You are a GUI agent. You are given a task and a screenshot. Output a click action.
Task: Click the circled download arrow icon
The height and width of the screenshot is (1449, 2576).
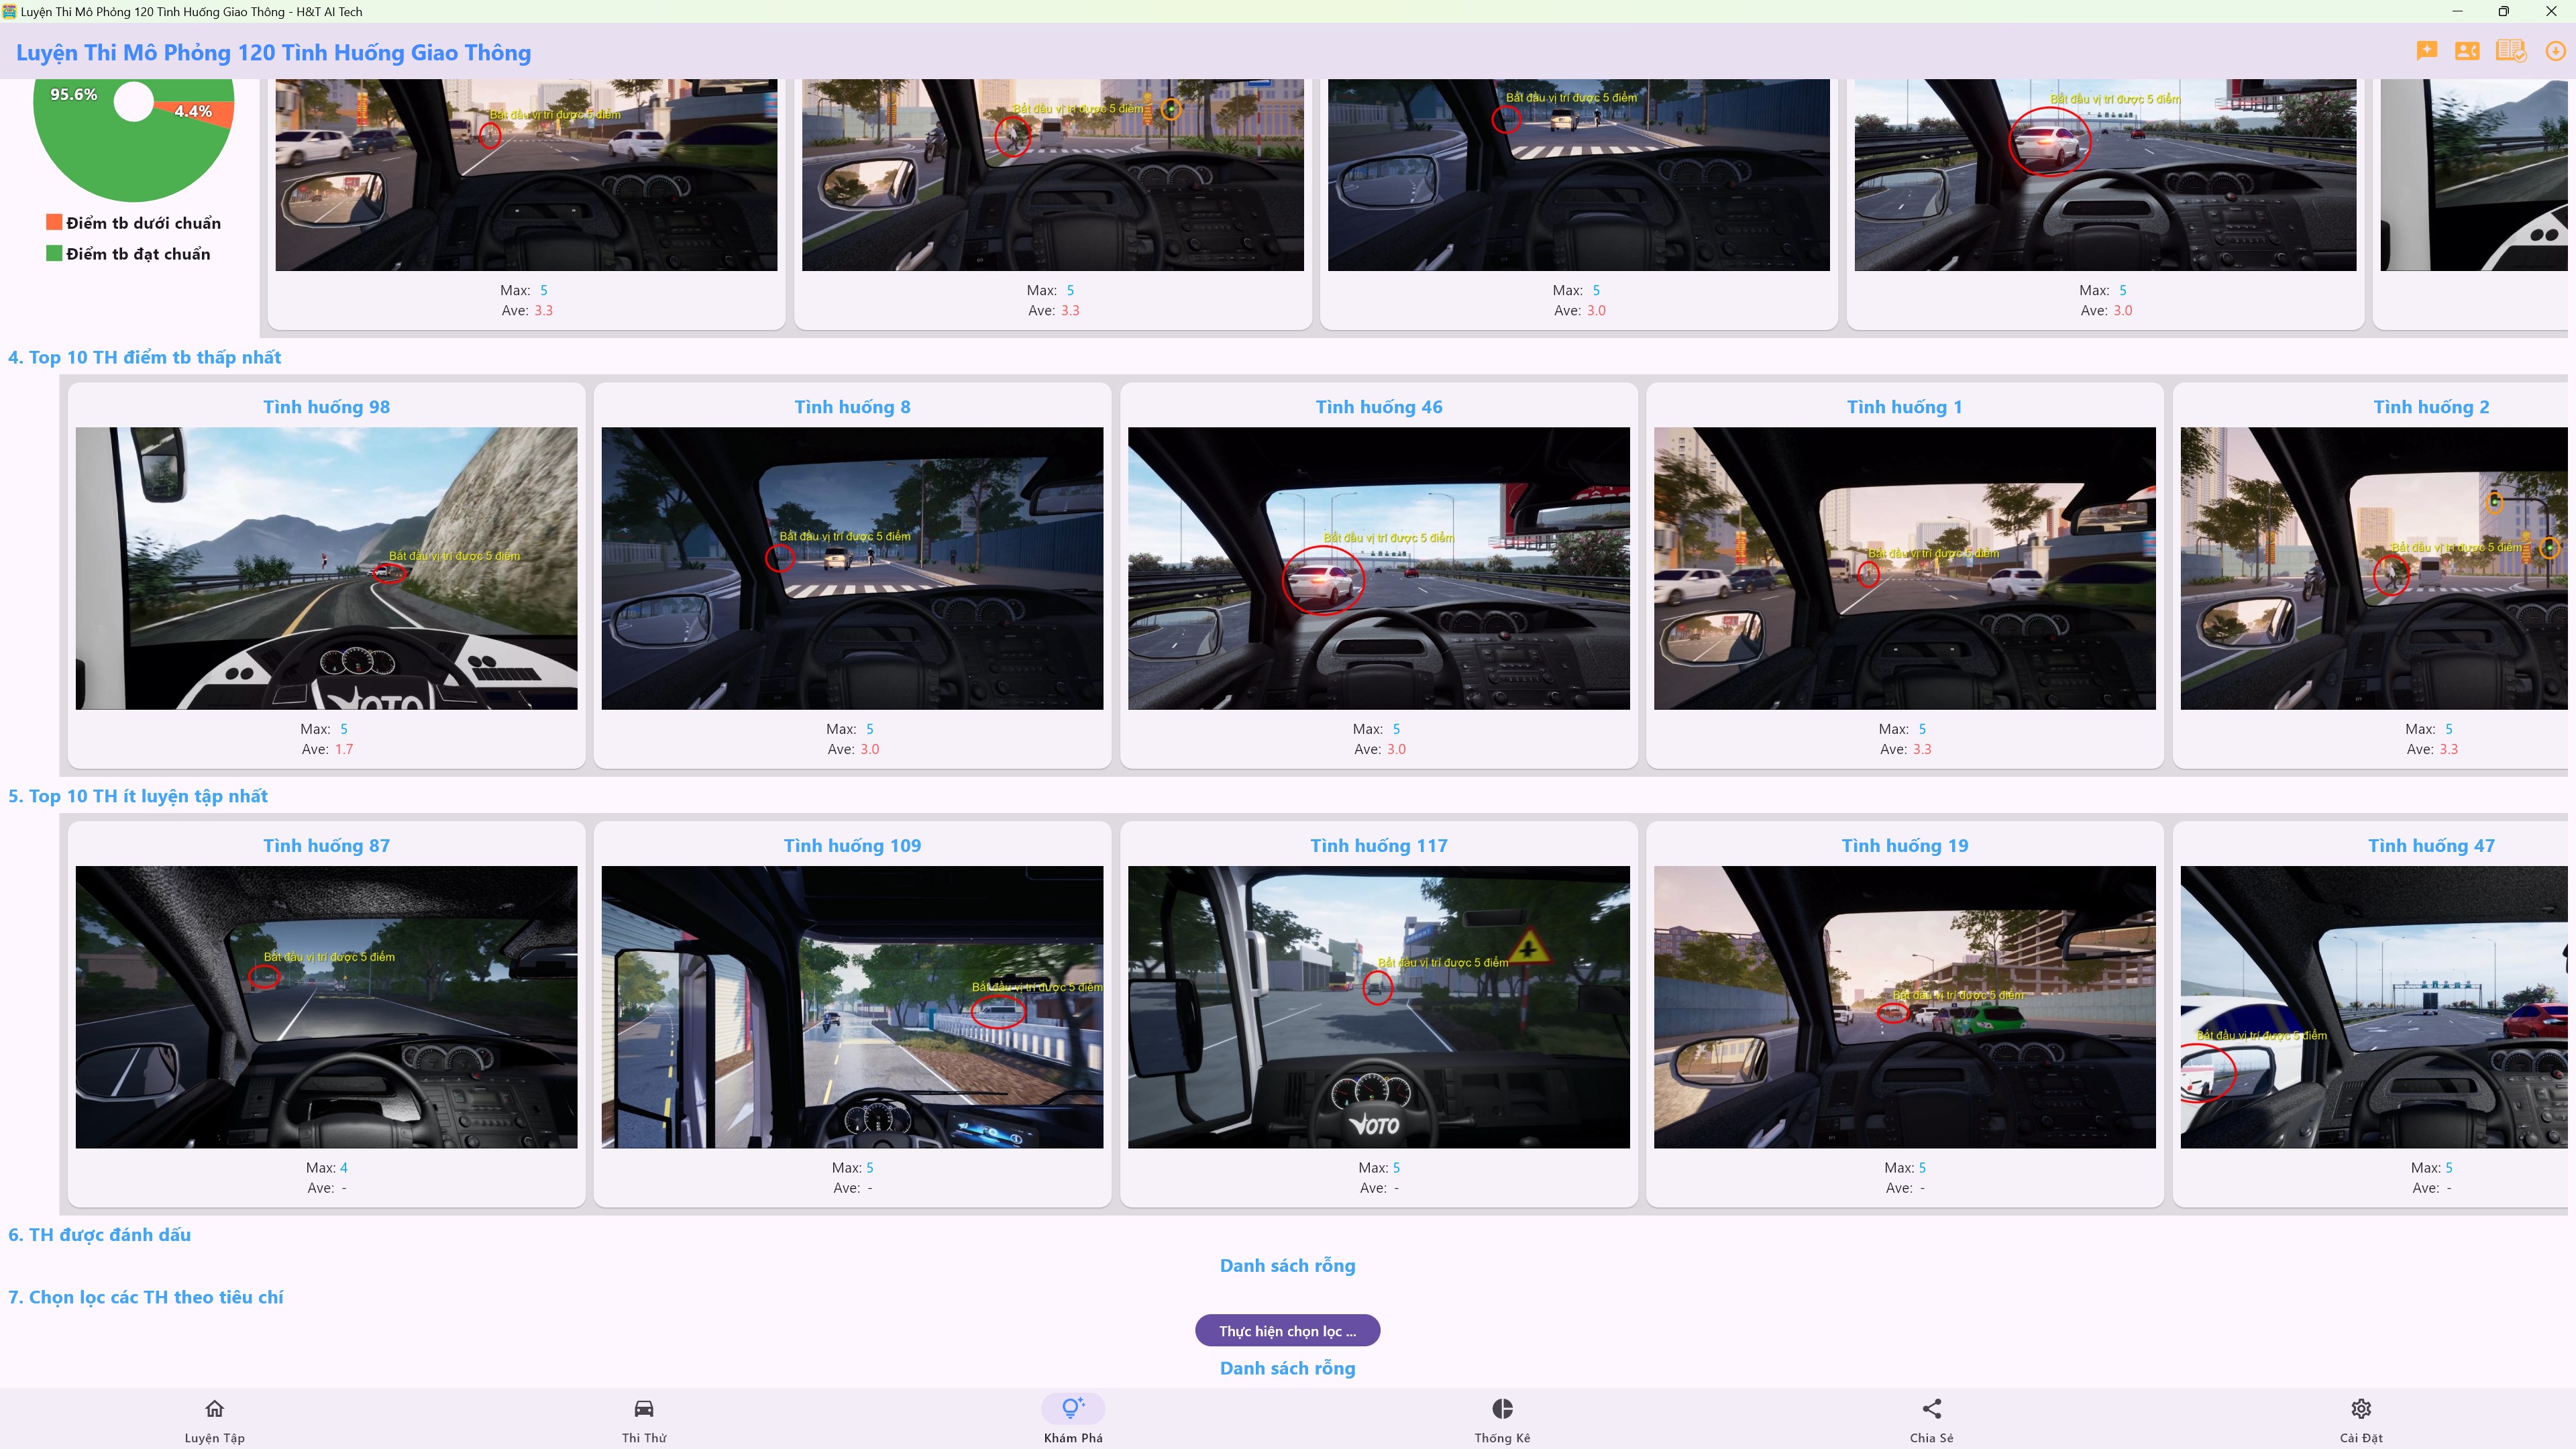(2555, 51)
